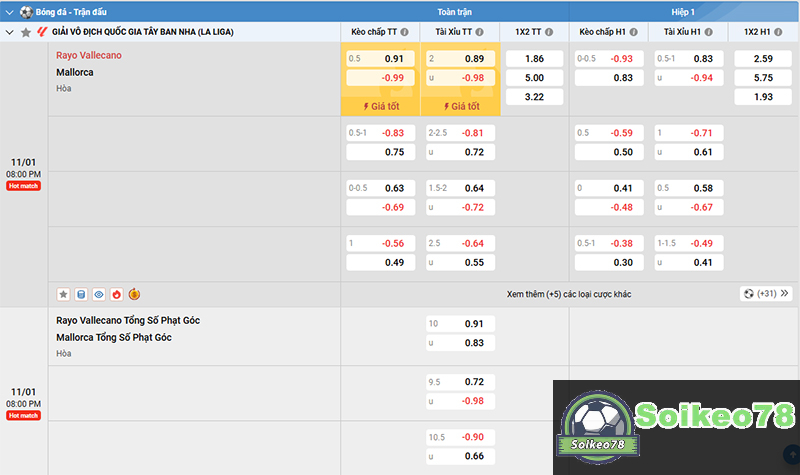Toggle the favorite star for the Rayo Vallecano match

63,294
